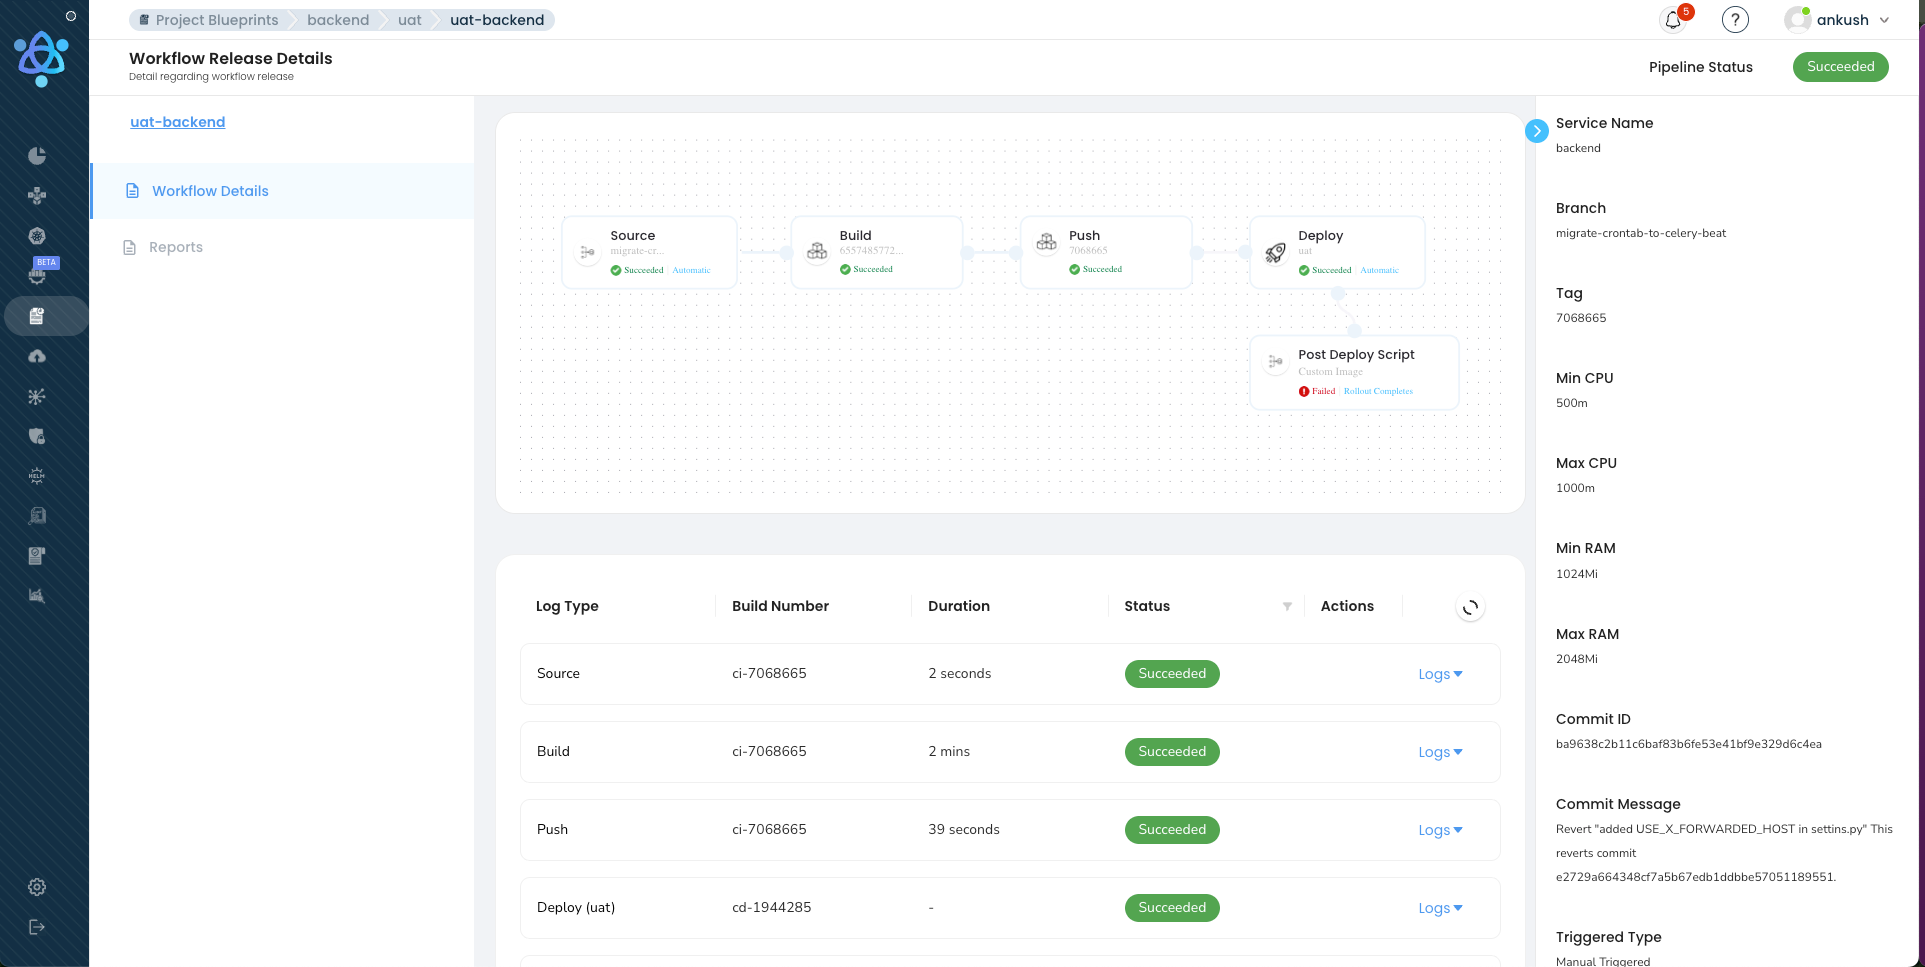This screenshot has height=967, width=1925.
Task: Expand Logs dropdown for the Build stage
Action: pyautogui.click(x=1439, y=751)
